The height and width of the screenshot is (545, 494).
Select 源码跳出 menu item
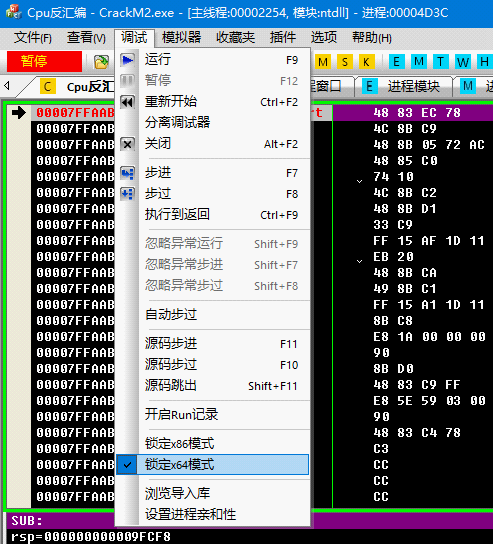click(x=212, y=385)
